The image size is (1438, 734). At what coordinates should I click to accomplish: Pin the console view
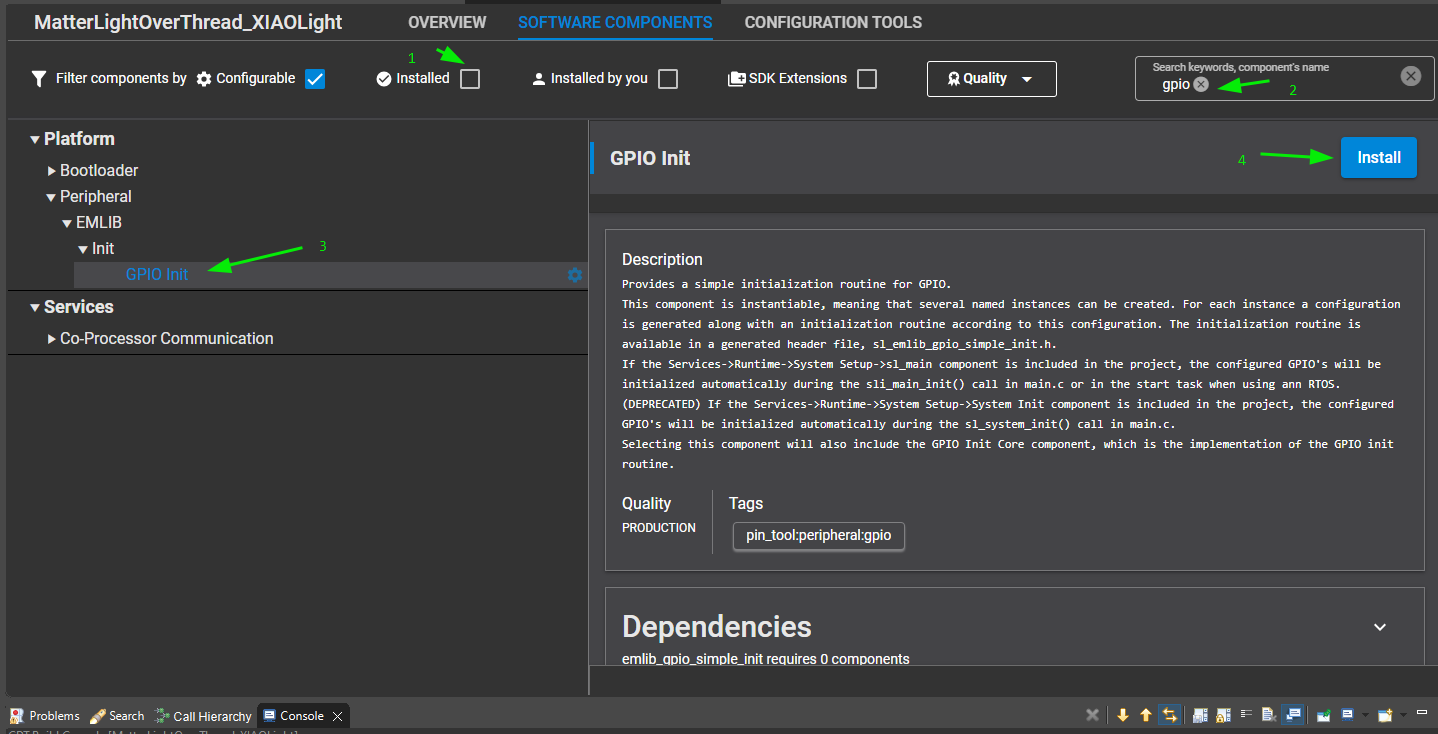tap(1323, 715)
